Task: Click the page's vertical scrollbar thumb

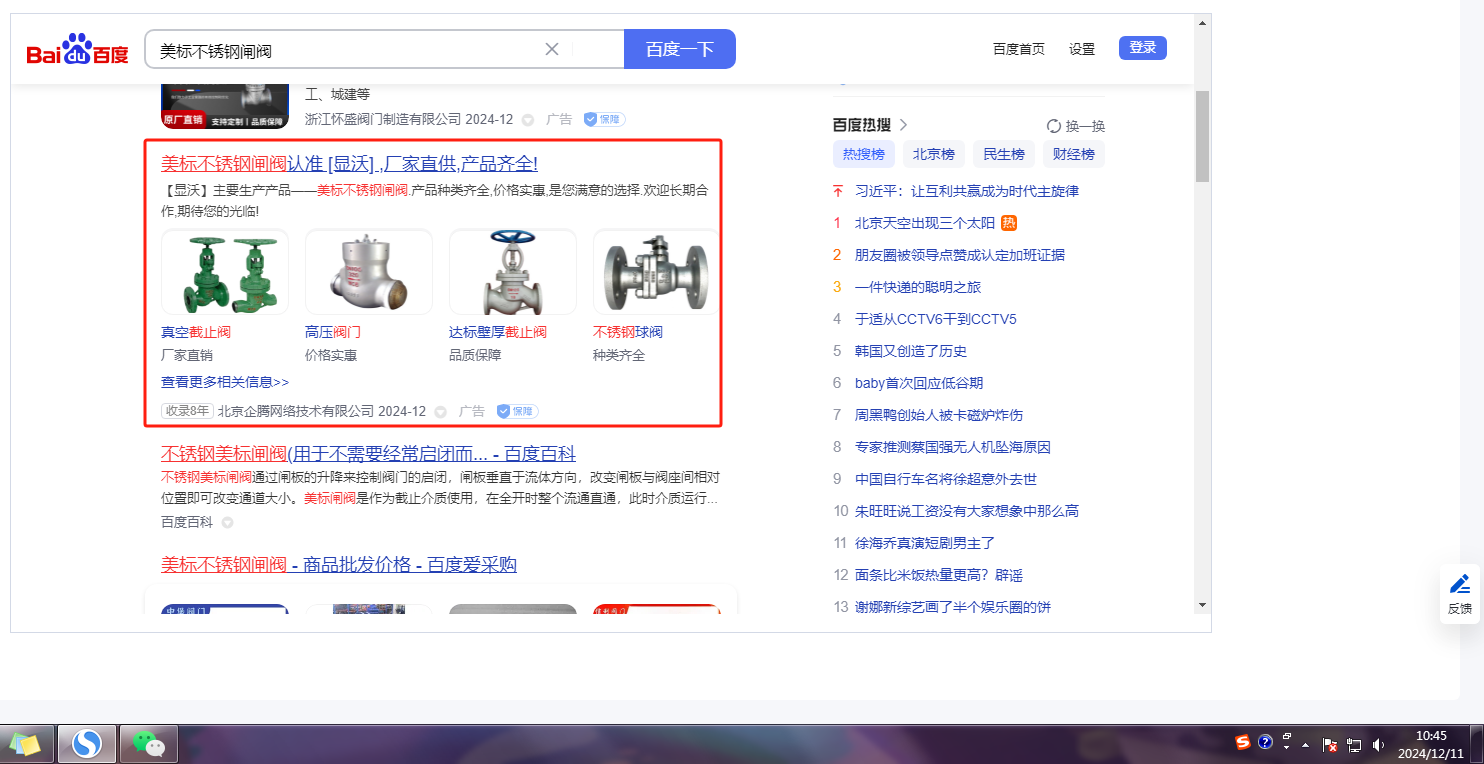Action: pyautogui.click(x=1202, y=136)
